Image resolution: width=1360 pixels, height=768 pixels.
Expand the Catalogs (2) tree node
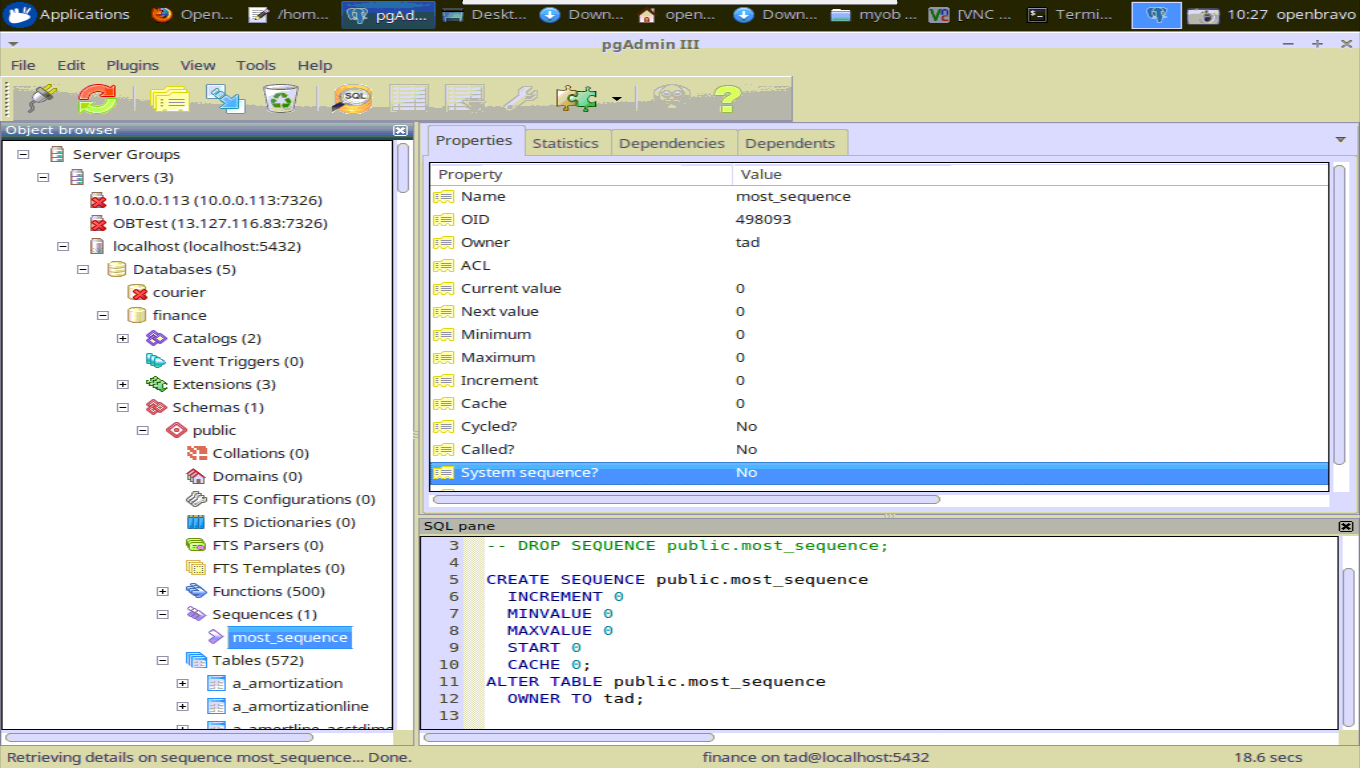(123, 339)
